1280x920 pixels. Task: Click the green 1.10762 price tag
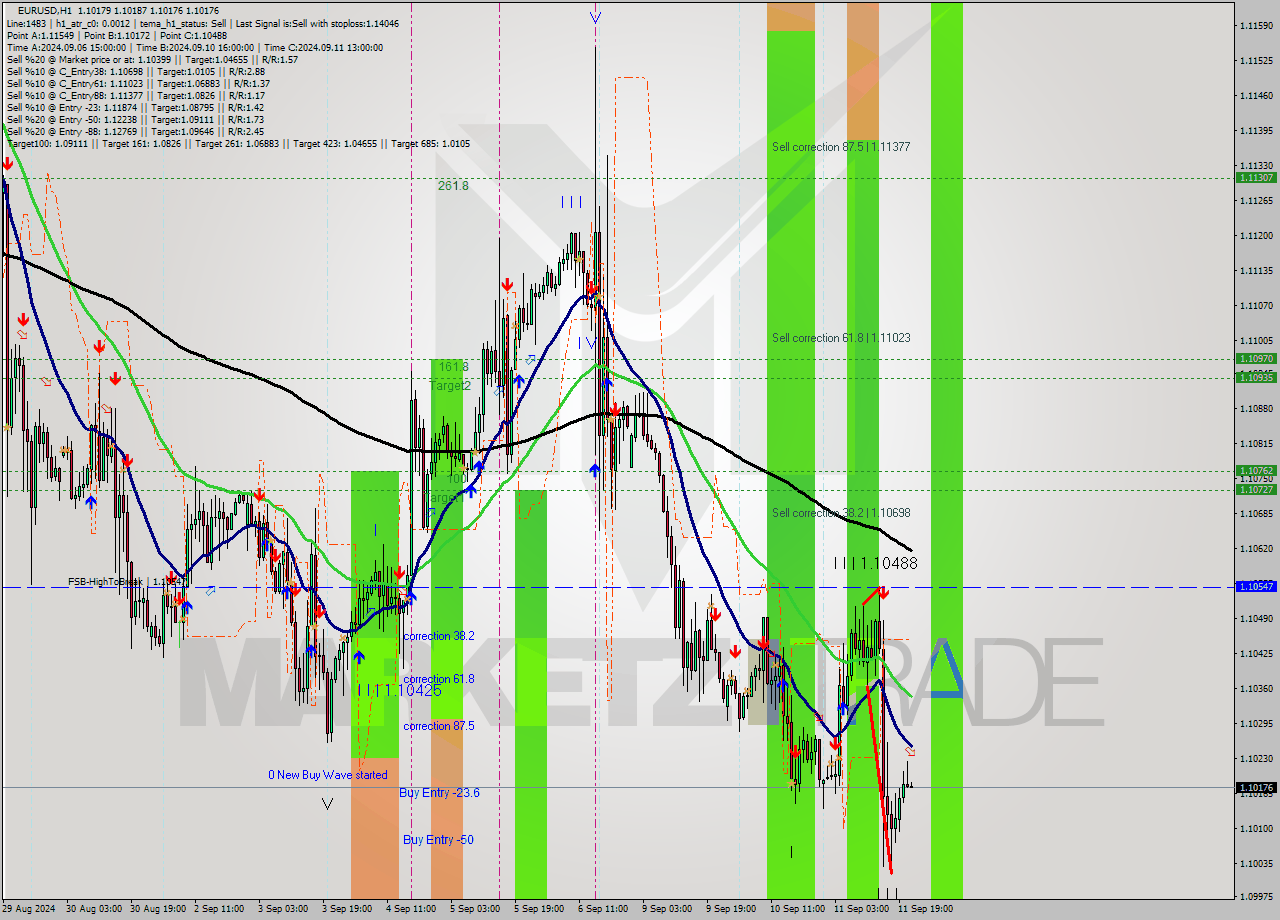pos(1256,470)
